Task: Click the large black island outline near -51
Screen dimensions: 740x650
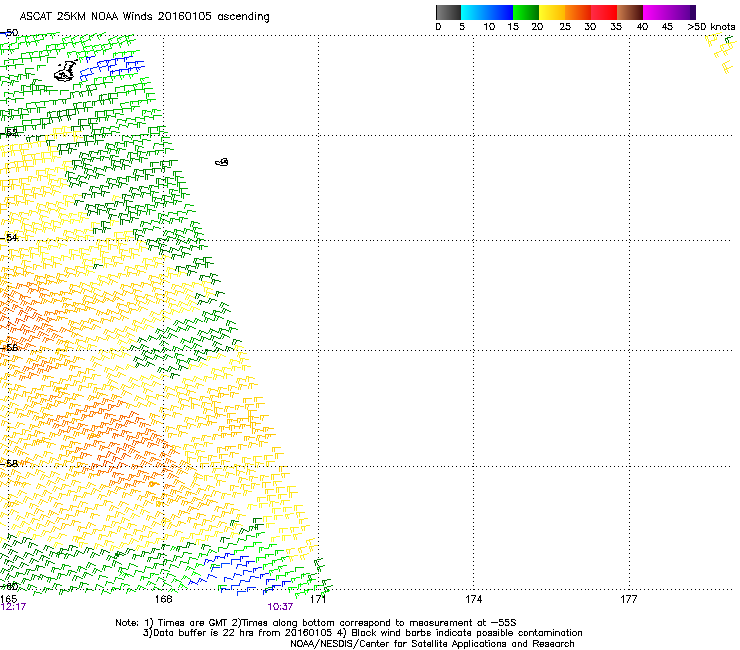Action: pyautogui.click(x=66, y=71)
